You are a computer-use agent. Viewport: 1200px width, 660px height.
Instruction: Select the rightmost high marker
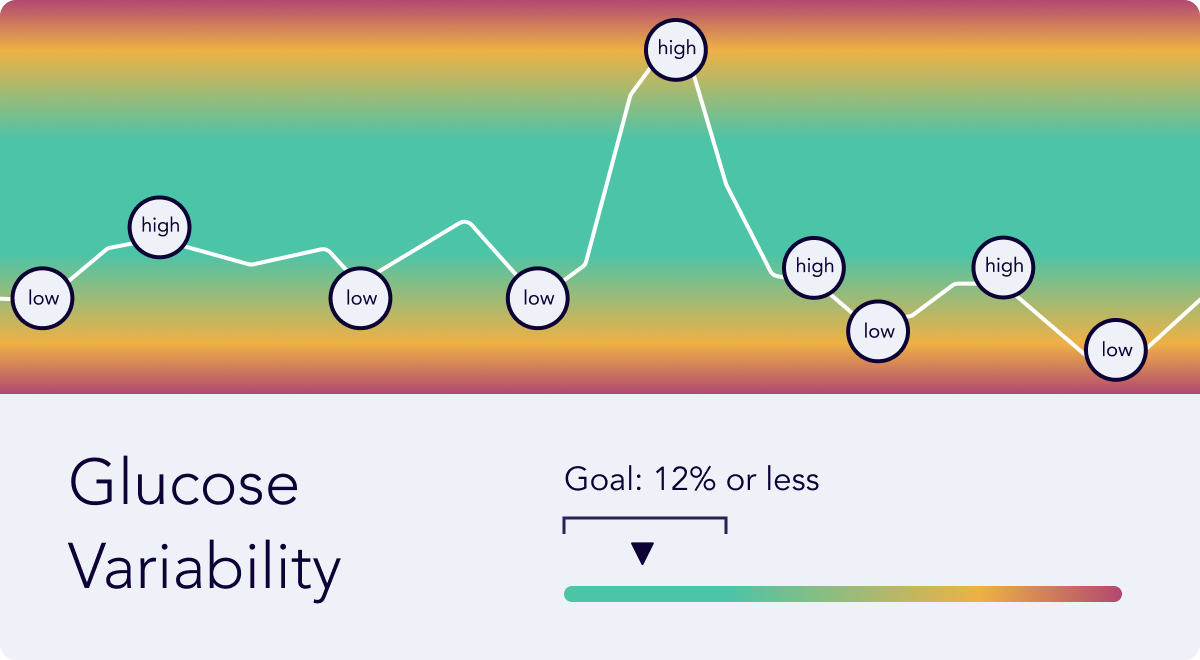click(1004, 266)
